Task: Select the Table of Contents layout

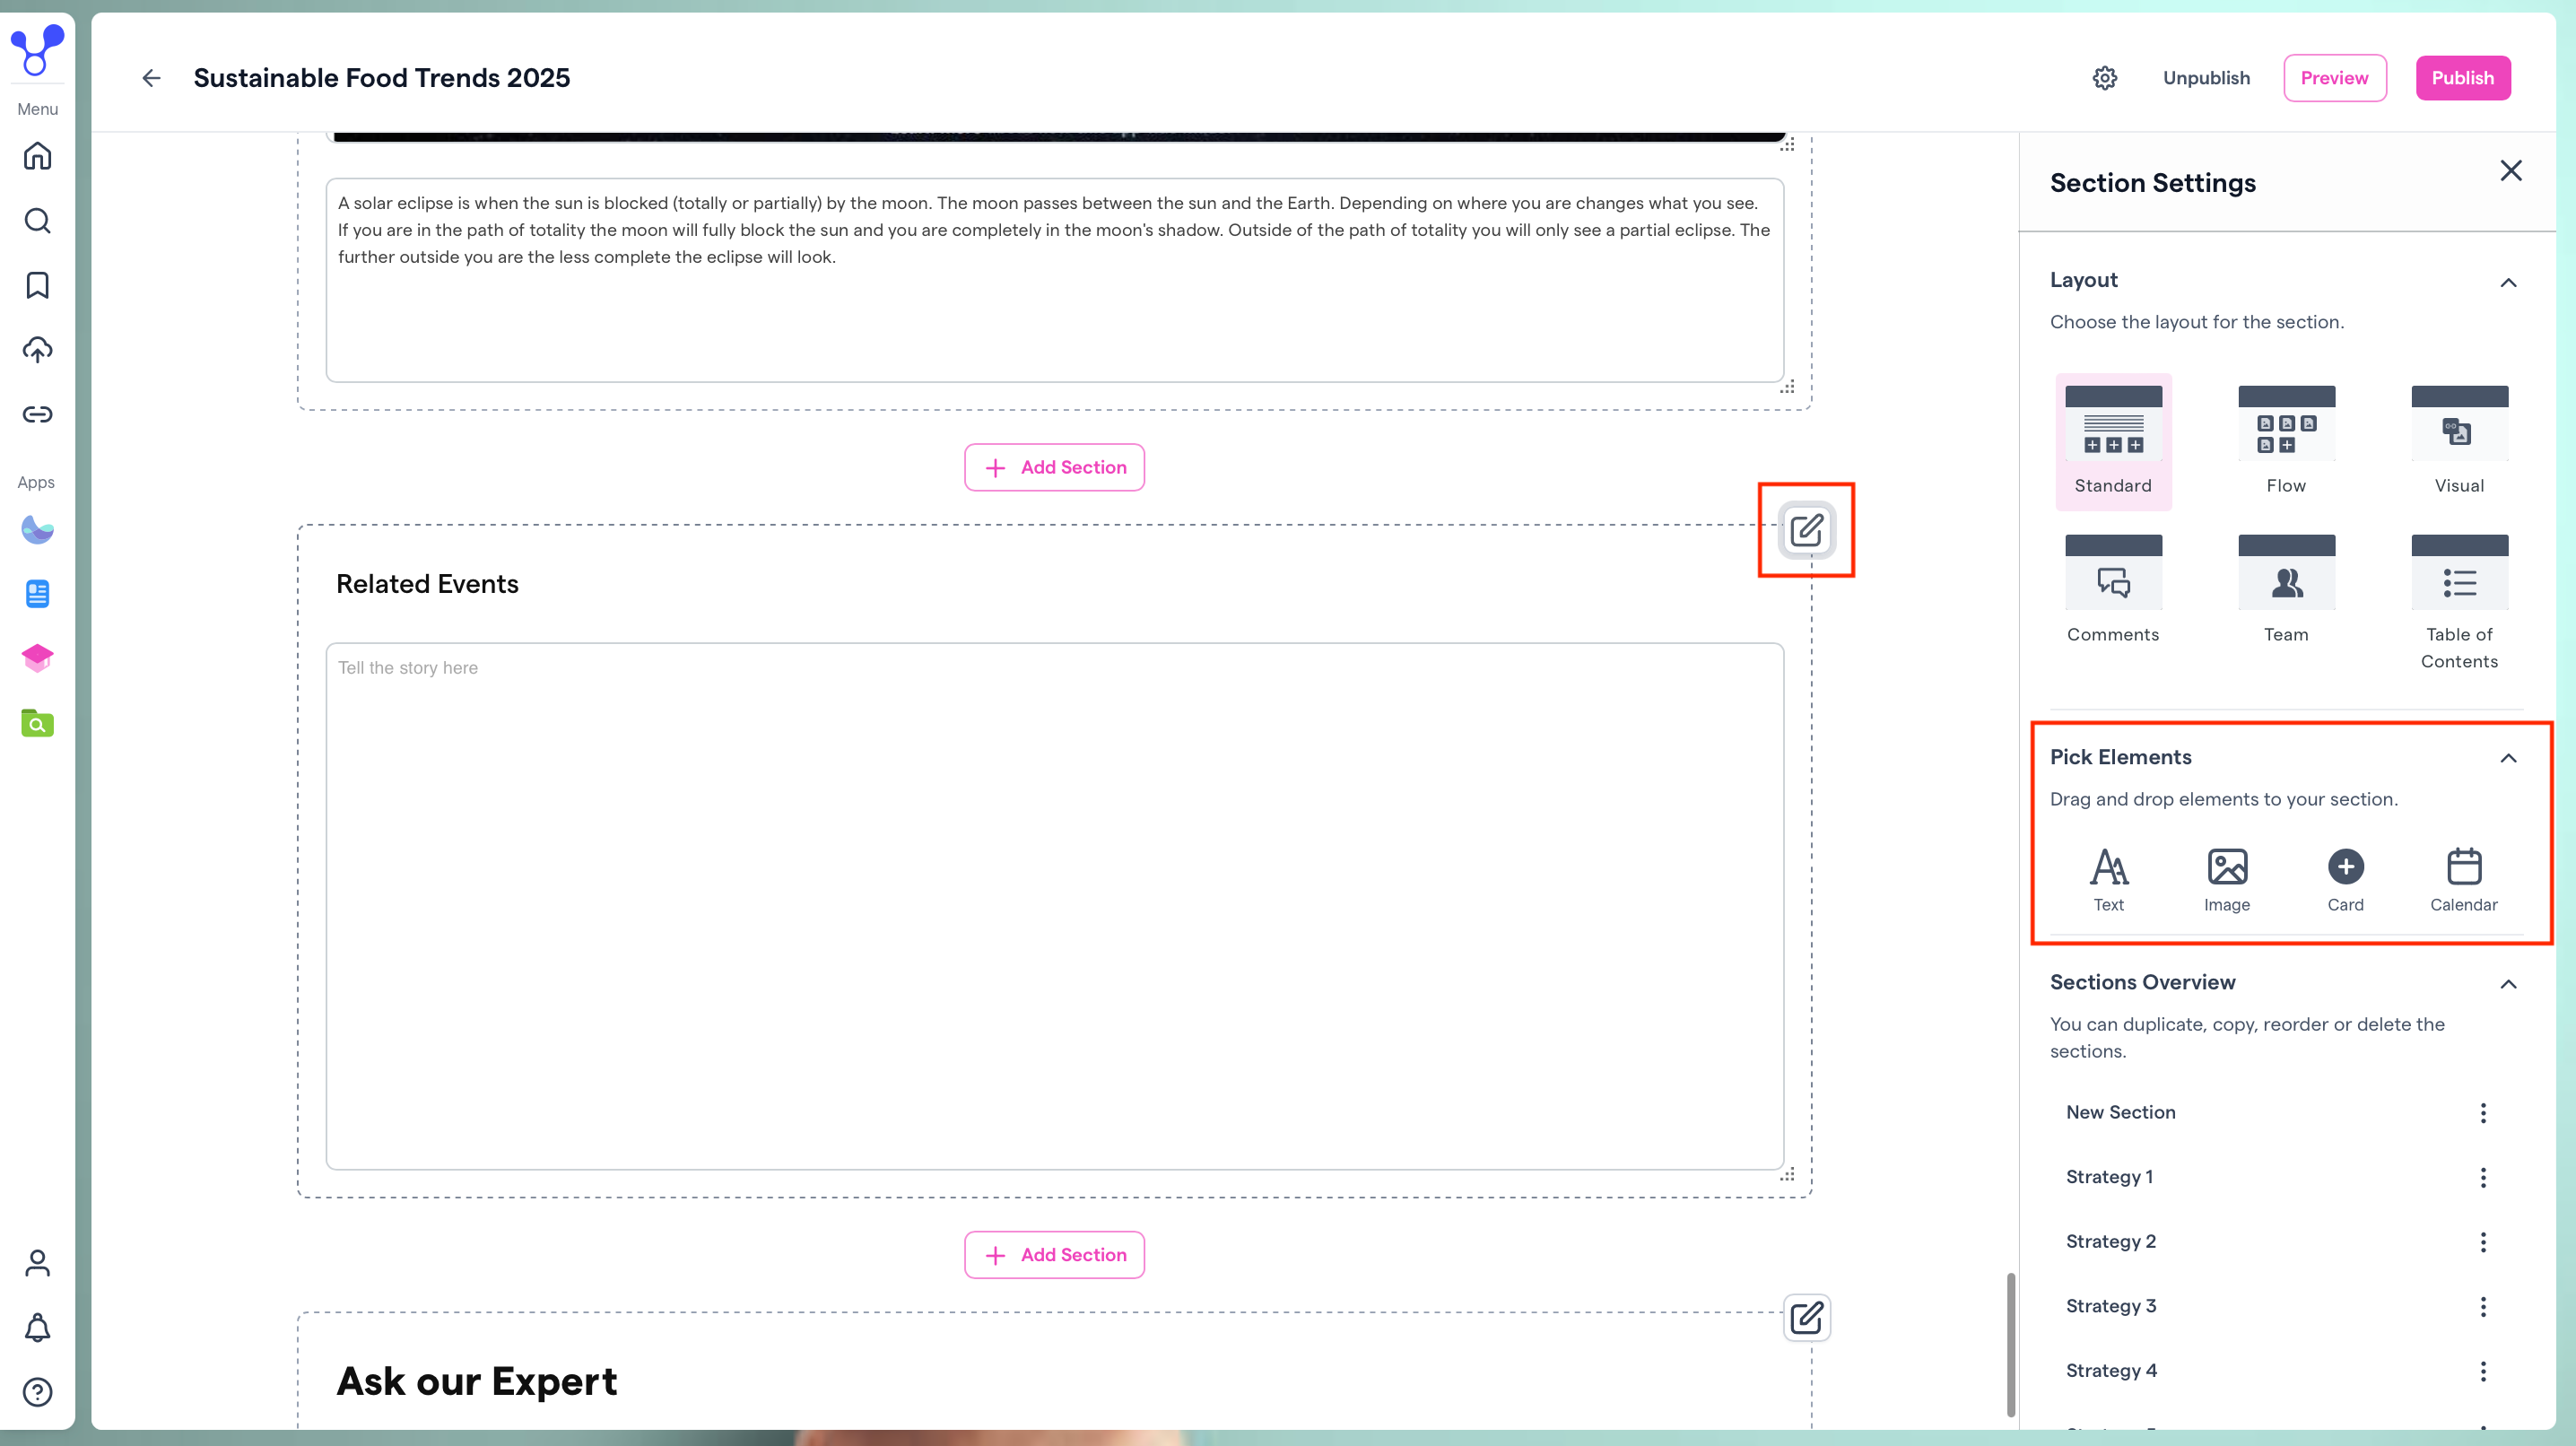Action: coord(2459,603)
